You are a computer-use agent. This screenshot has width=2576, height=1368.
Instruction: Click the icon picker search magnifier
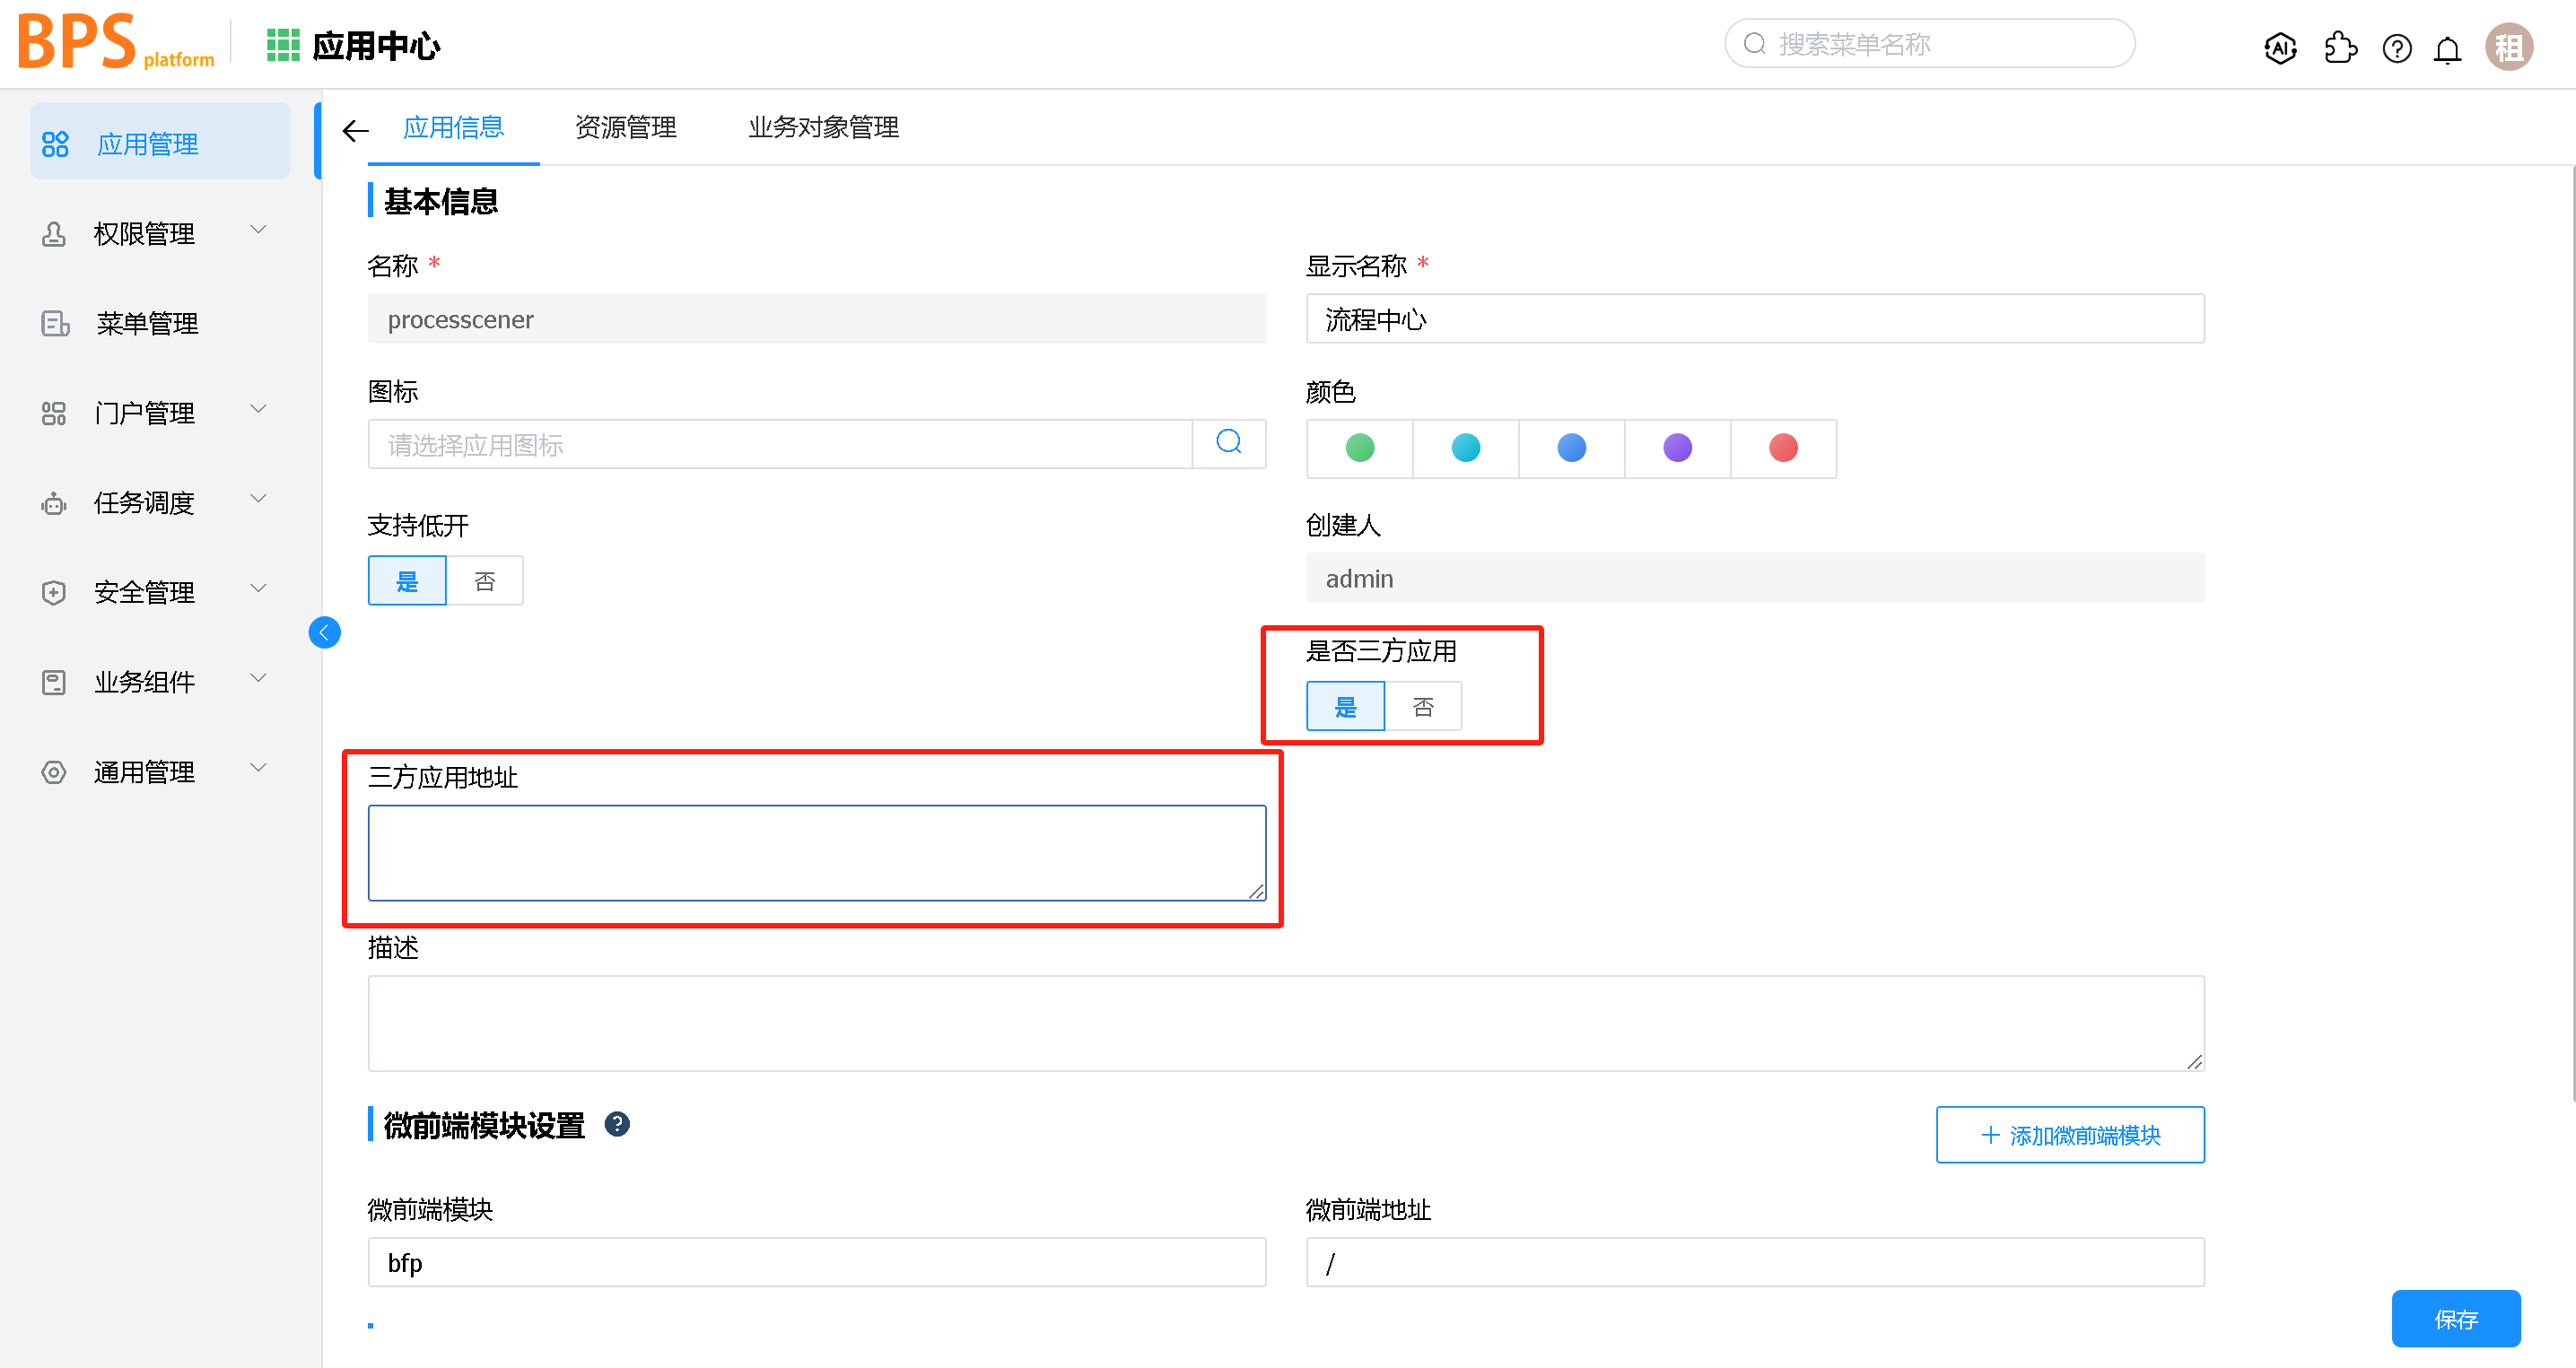click(1229, 443)
